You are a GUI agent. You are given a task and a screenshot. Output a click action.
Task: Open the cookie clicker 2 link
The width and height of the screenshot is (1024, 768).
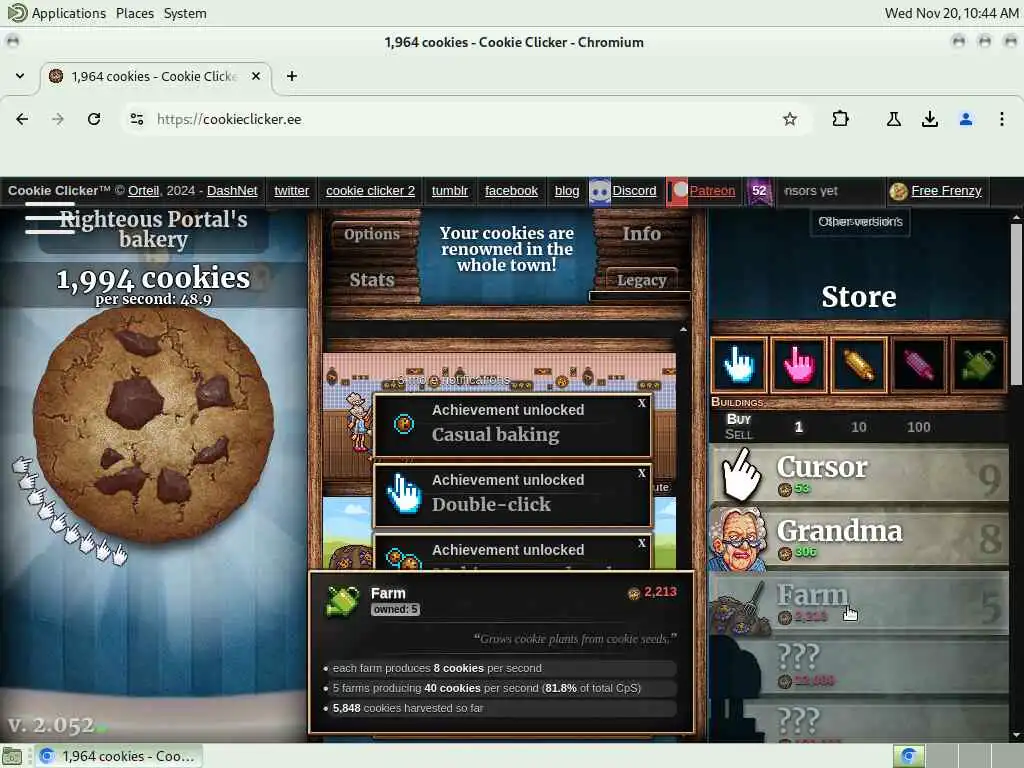tap(370, 191)
